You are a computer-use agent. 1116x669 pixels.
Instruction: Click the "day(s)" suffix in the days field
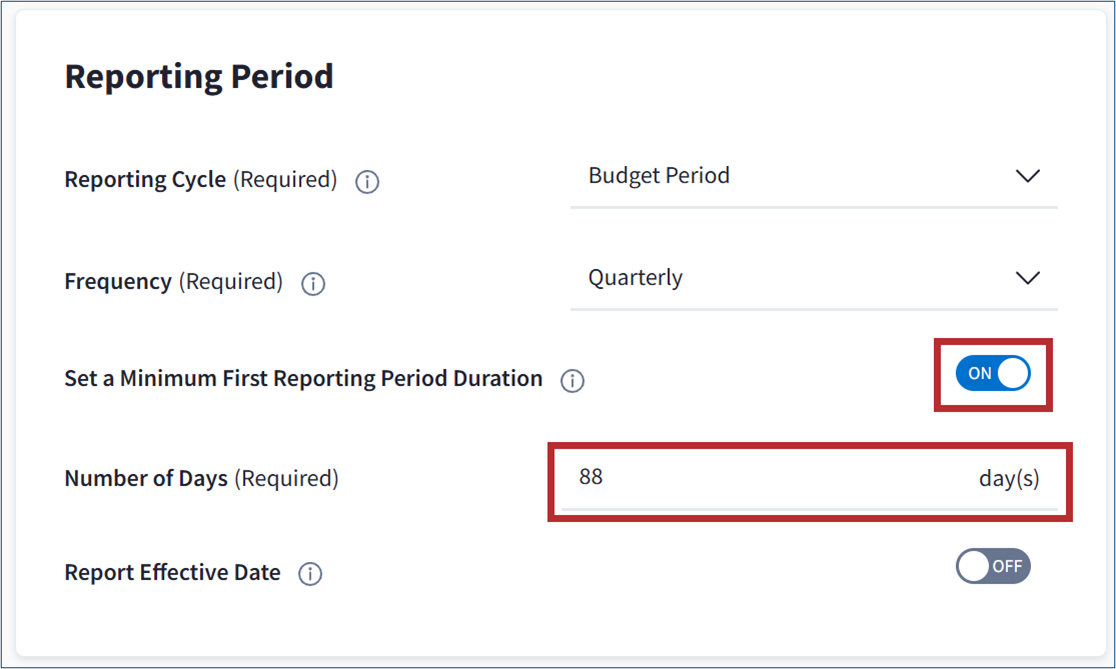(1008, 479)
